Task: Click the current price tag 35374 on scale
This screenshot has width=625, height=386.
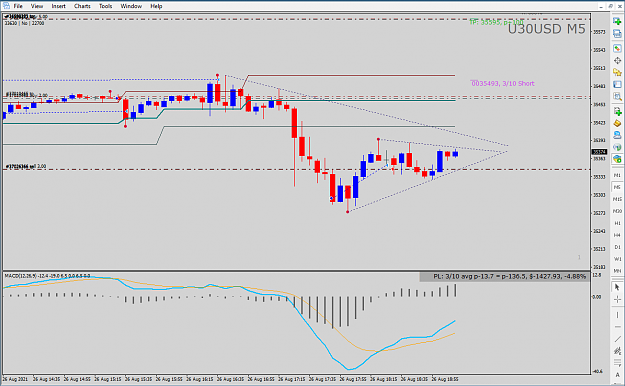Action: 599,152
